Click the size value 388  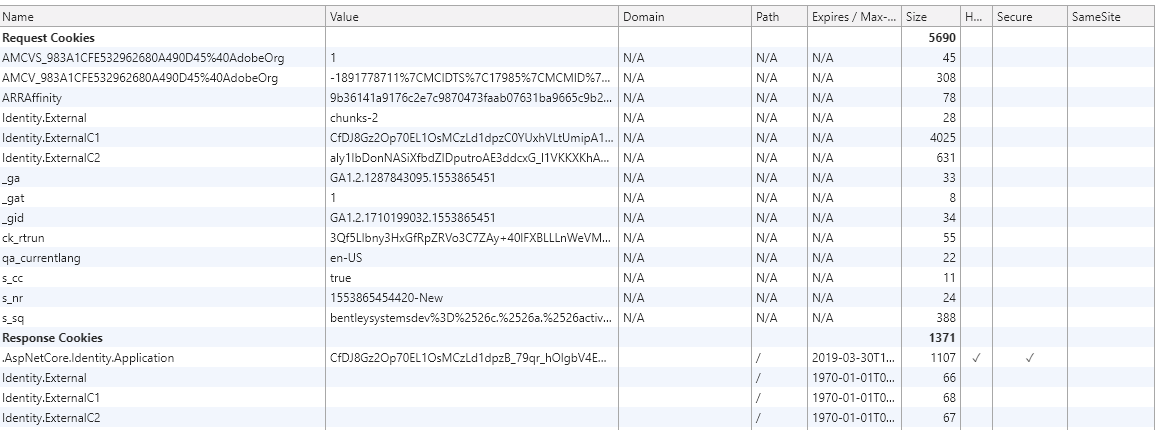click(x=946, y=317)
